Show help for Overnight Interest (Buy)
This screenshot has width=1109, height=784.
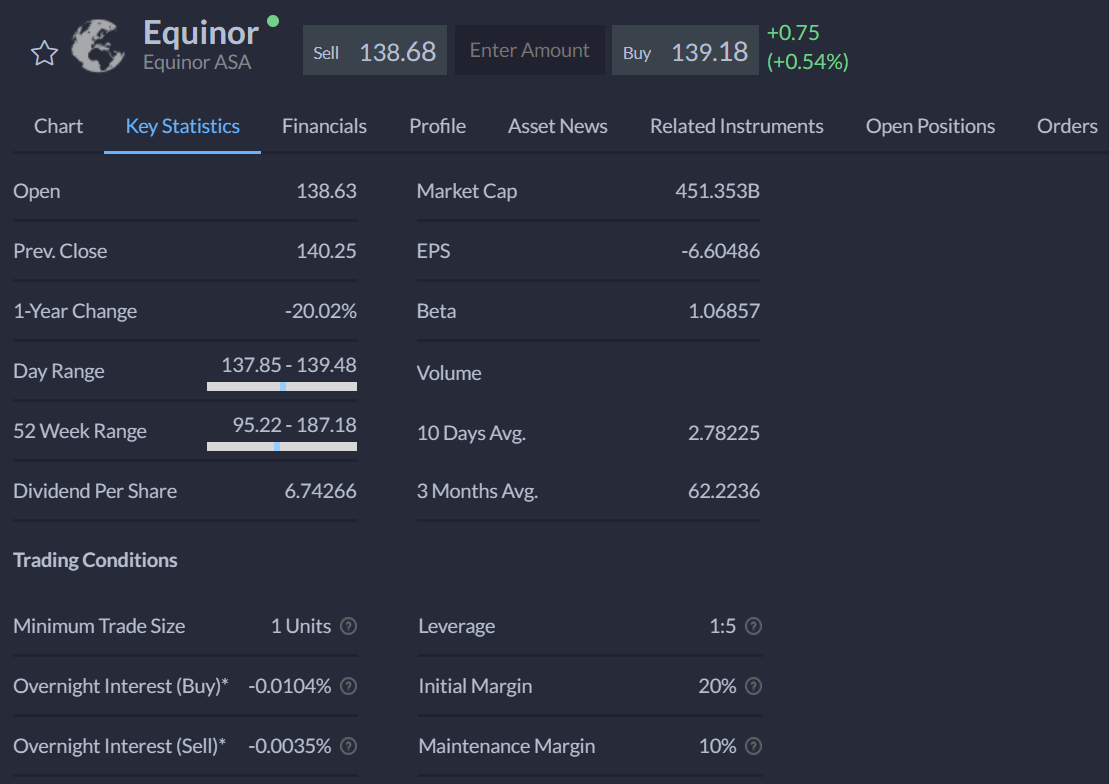348,686
